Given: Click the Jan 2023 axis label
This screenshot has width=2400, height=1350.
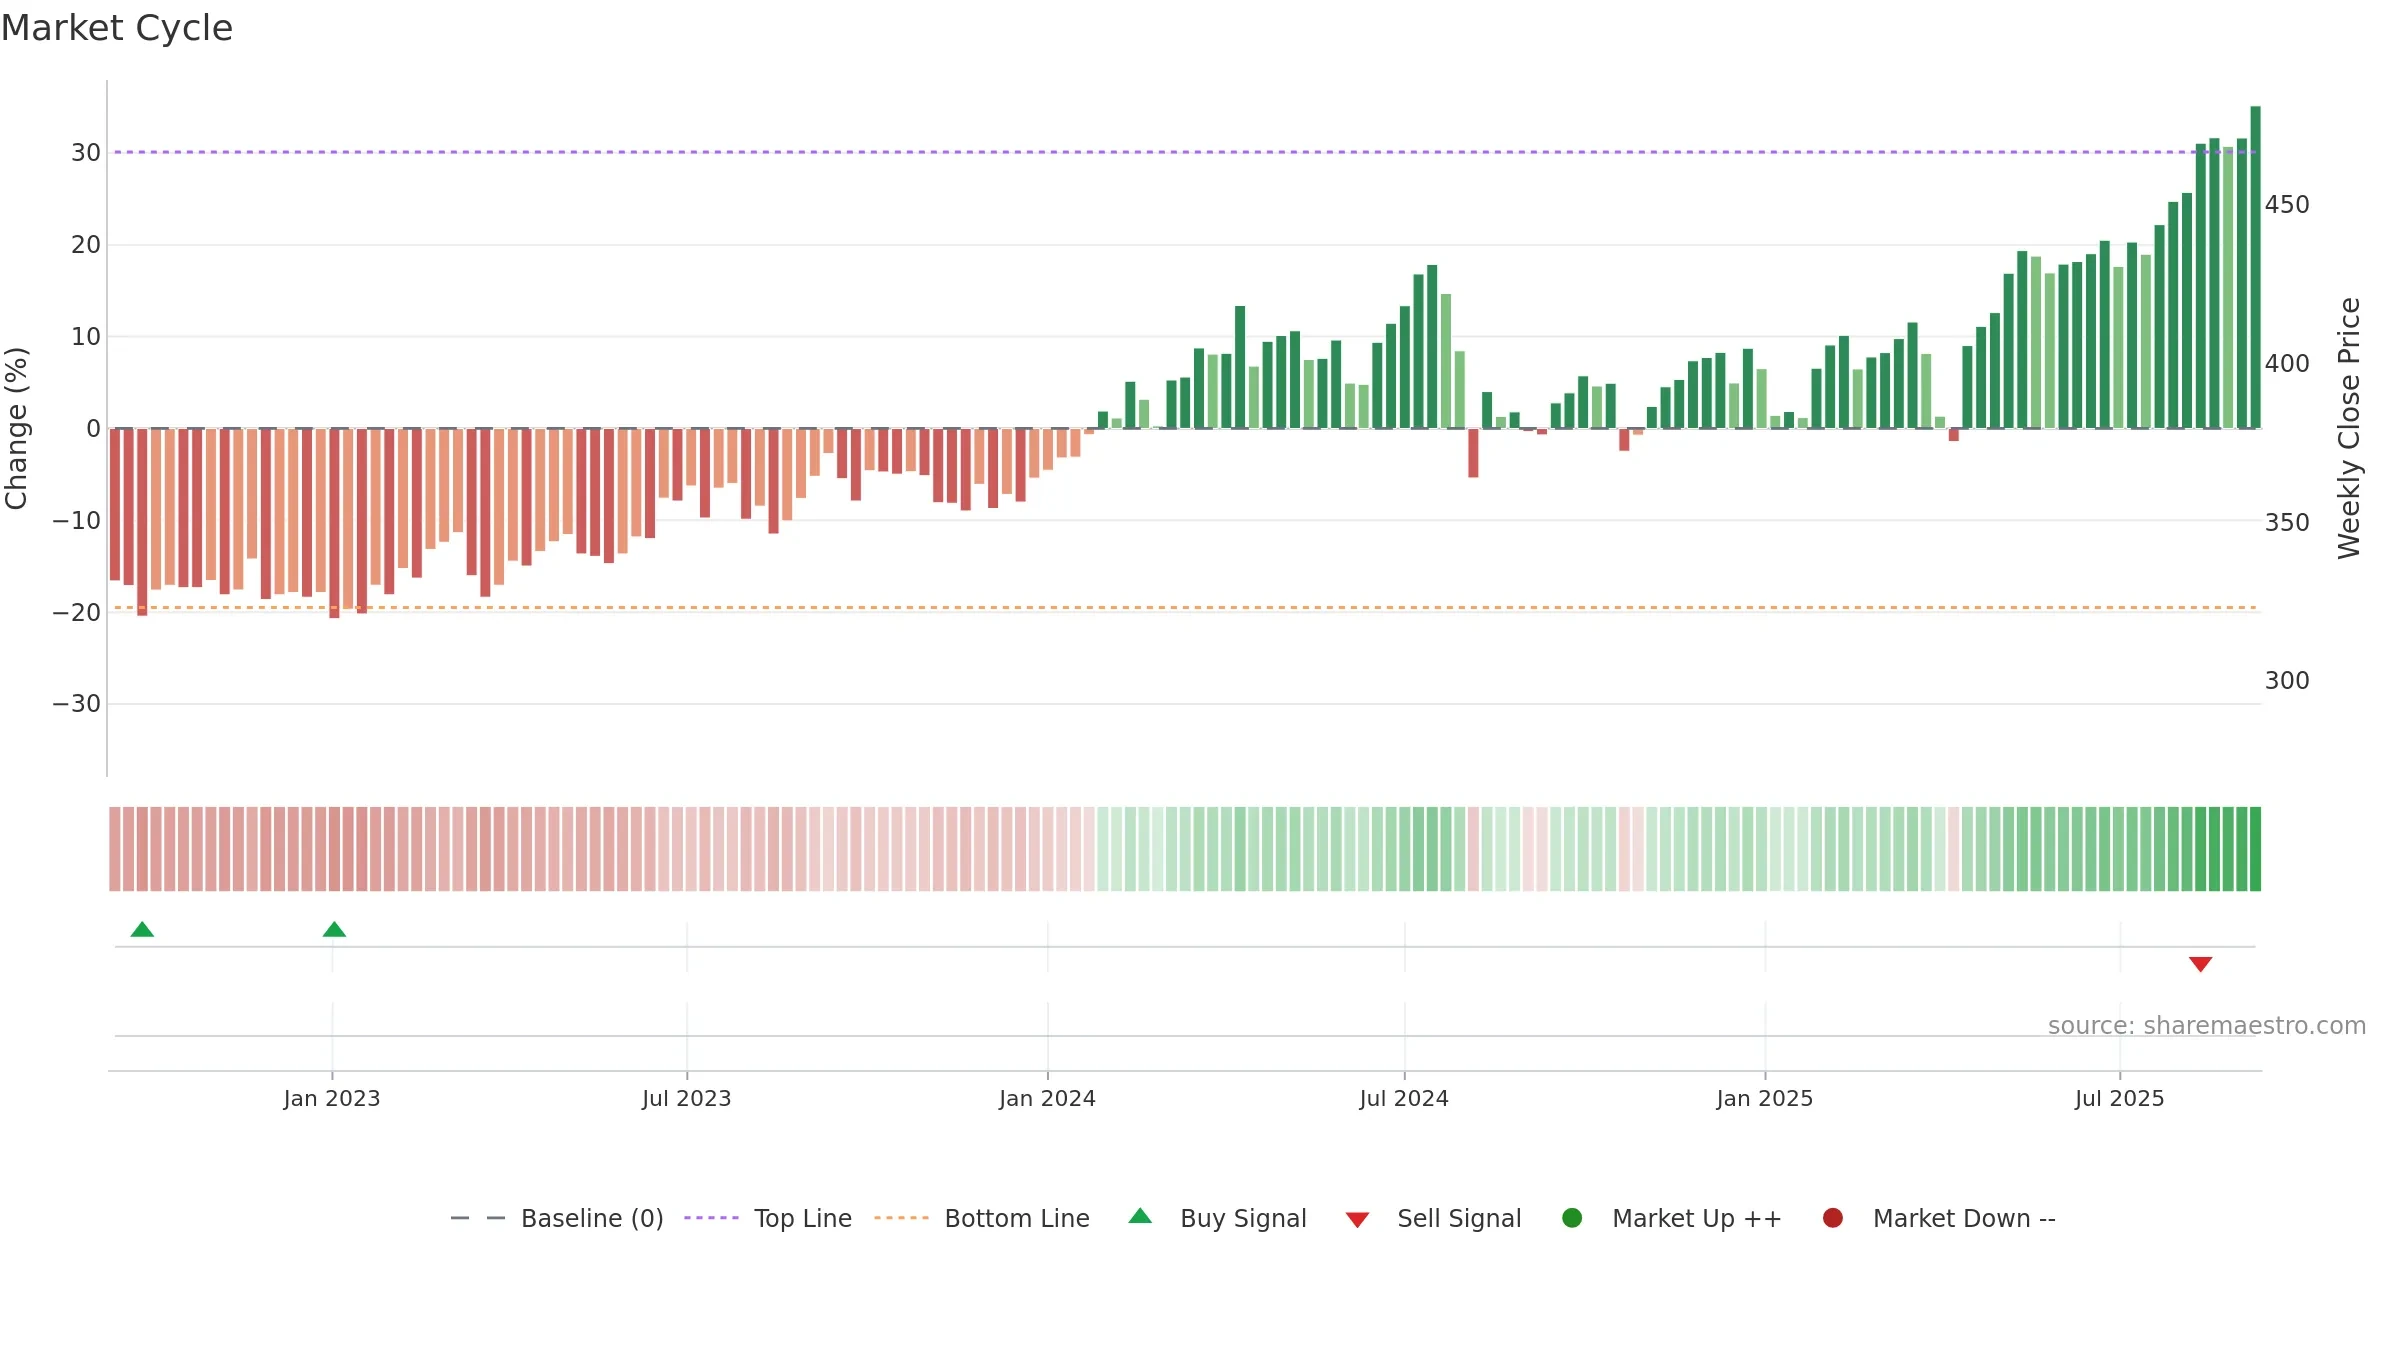Looking at the screenshot, I should pyautogui.click(x=332, y=1098).
